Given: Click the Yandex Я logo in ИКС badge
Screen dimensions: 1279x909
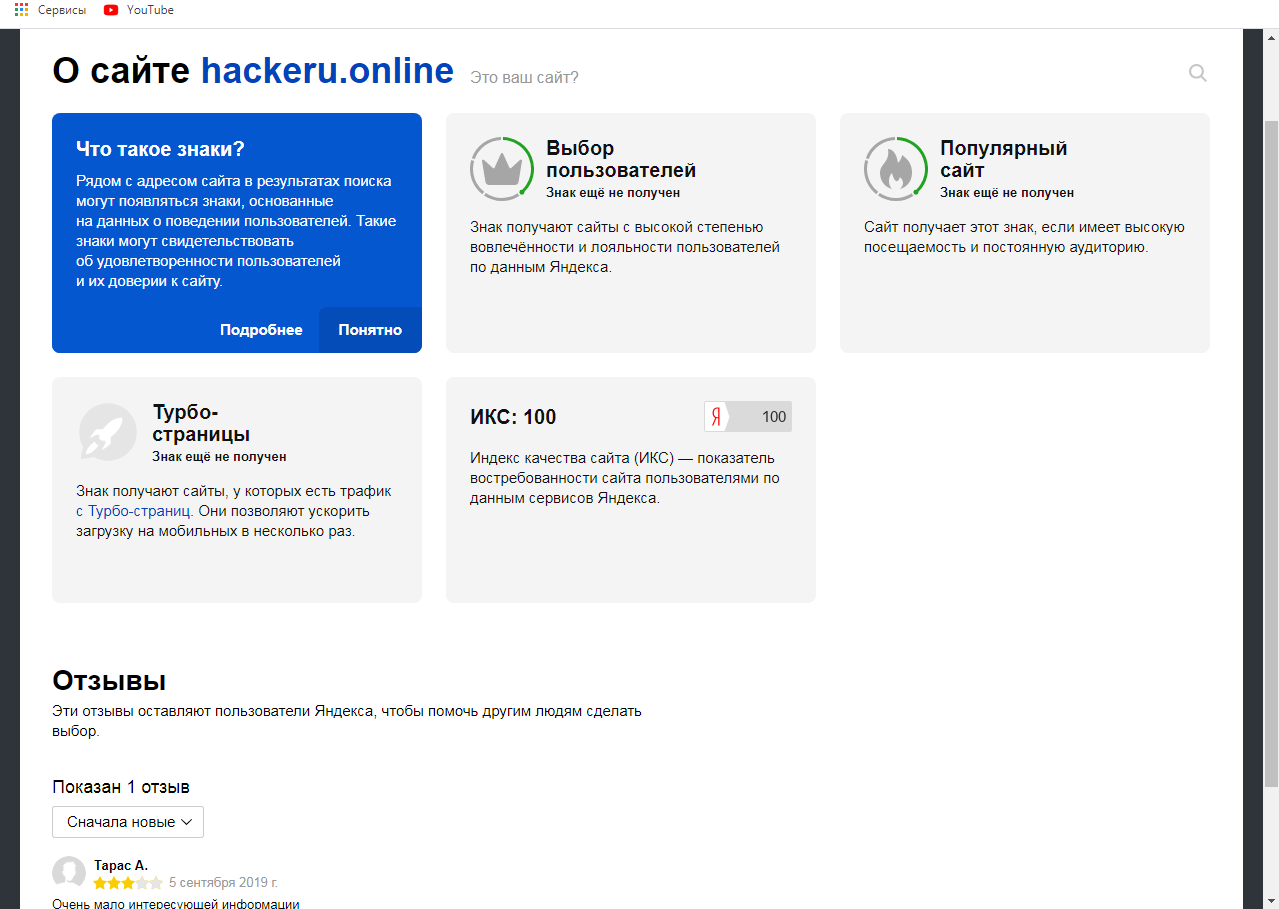Looking at the screenshot, I should pos(716,417).
